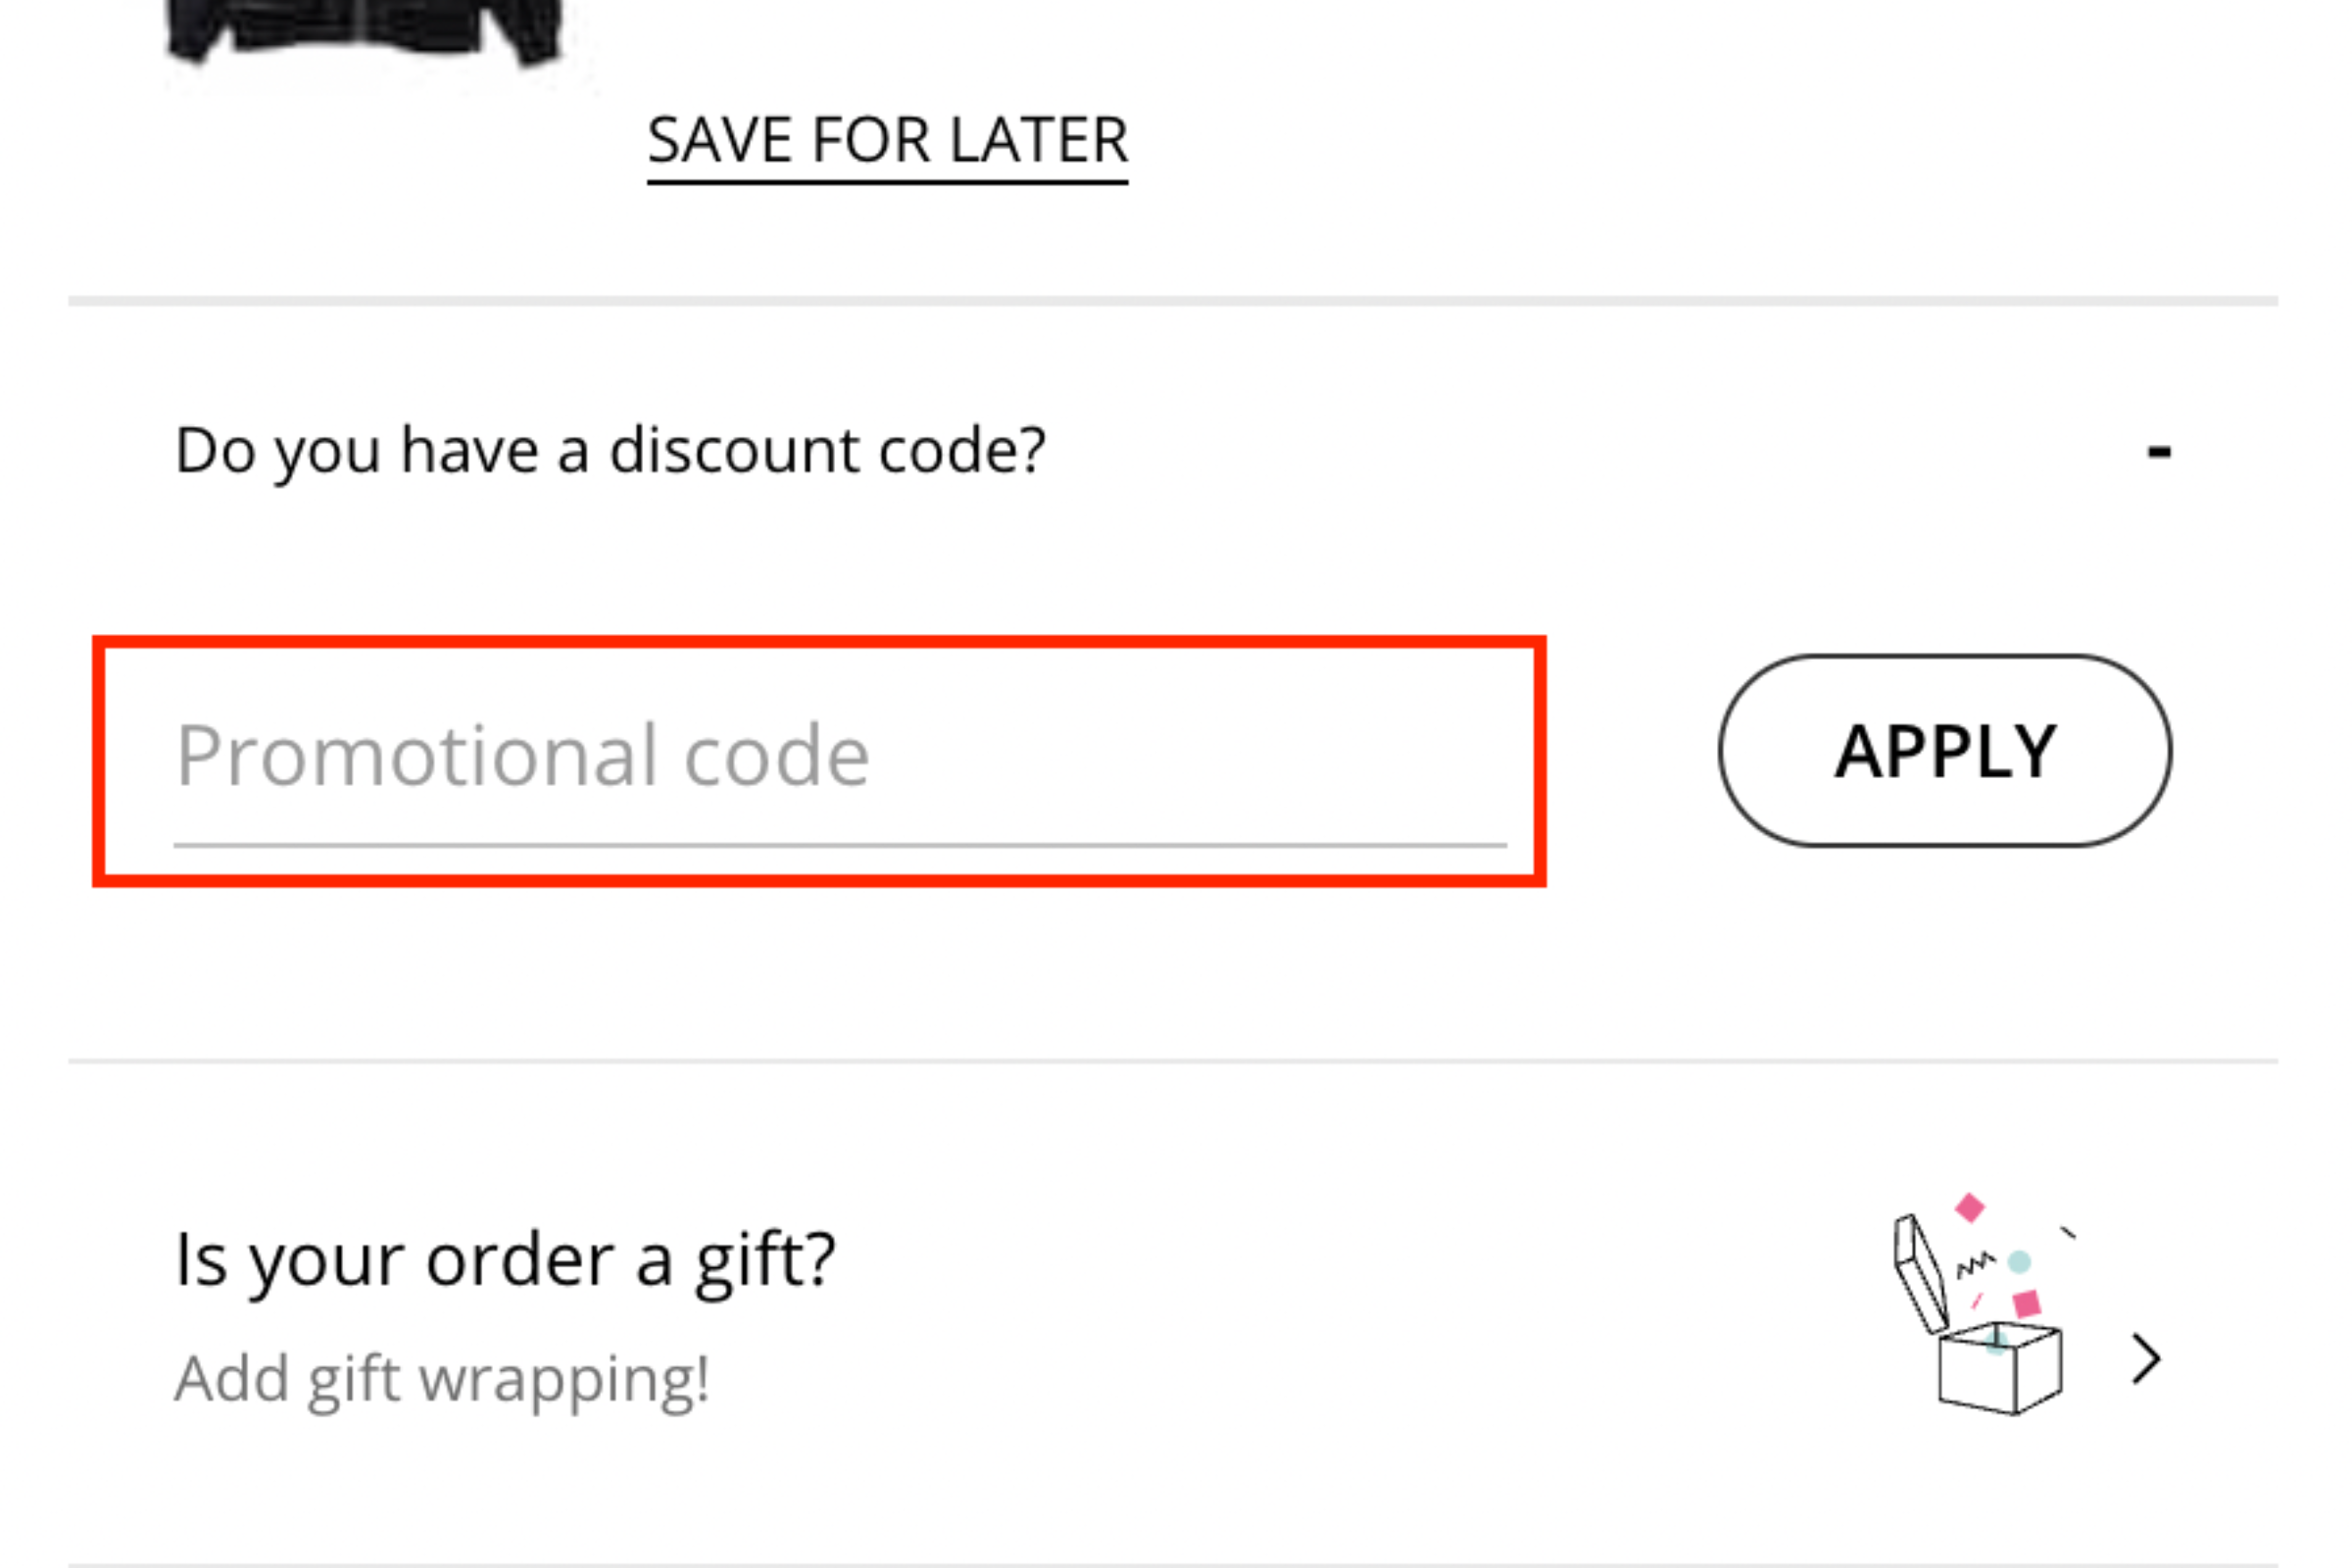Open gift options via right chevron arrow

(x=2146, y=1360)
